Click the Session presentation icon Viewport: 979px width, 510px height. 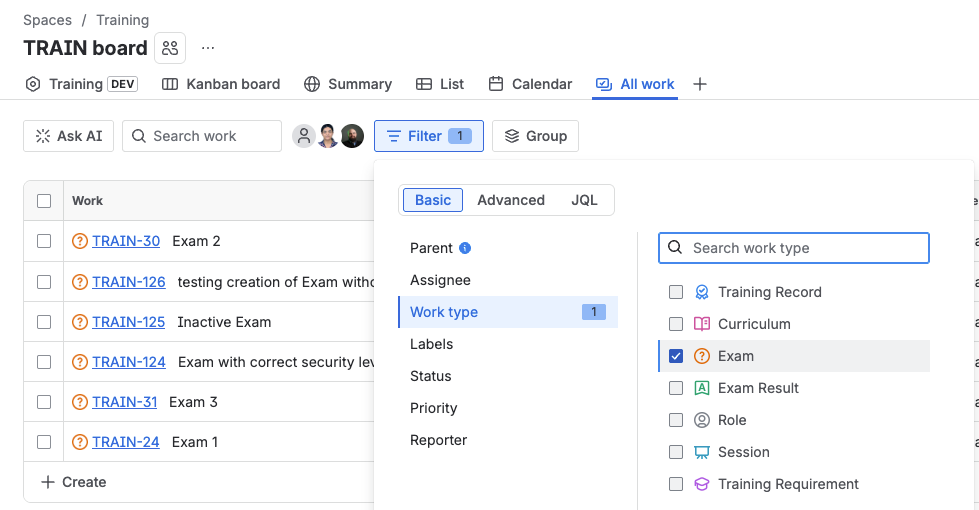click(702, 452)
